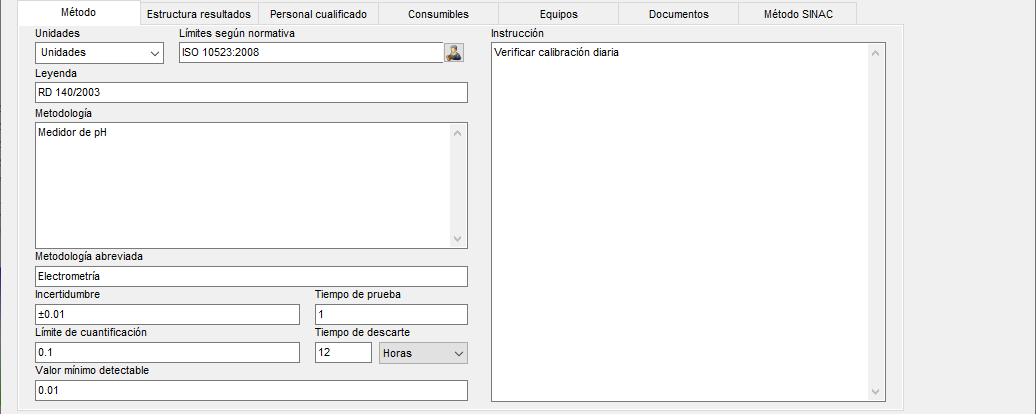Click the 'Verificar calibración diaria' text
Screen dimensions: 1036x414
557,53
